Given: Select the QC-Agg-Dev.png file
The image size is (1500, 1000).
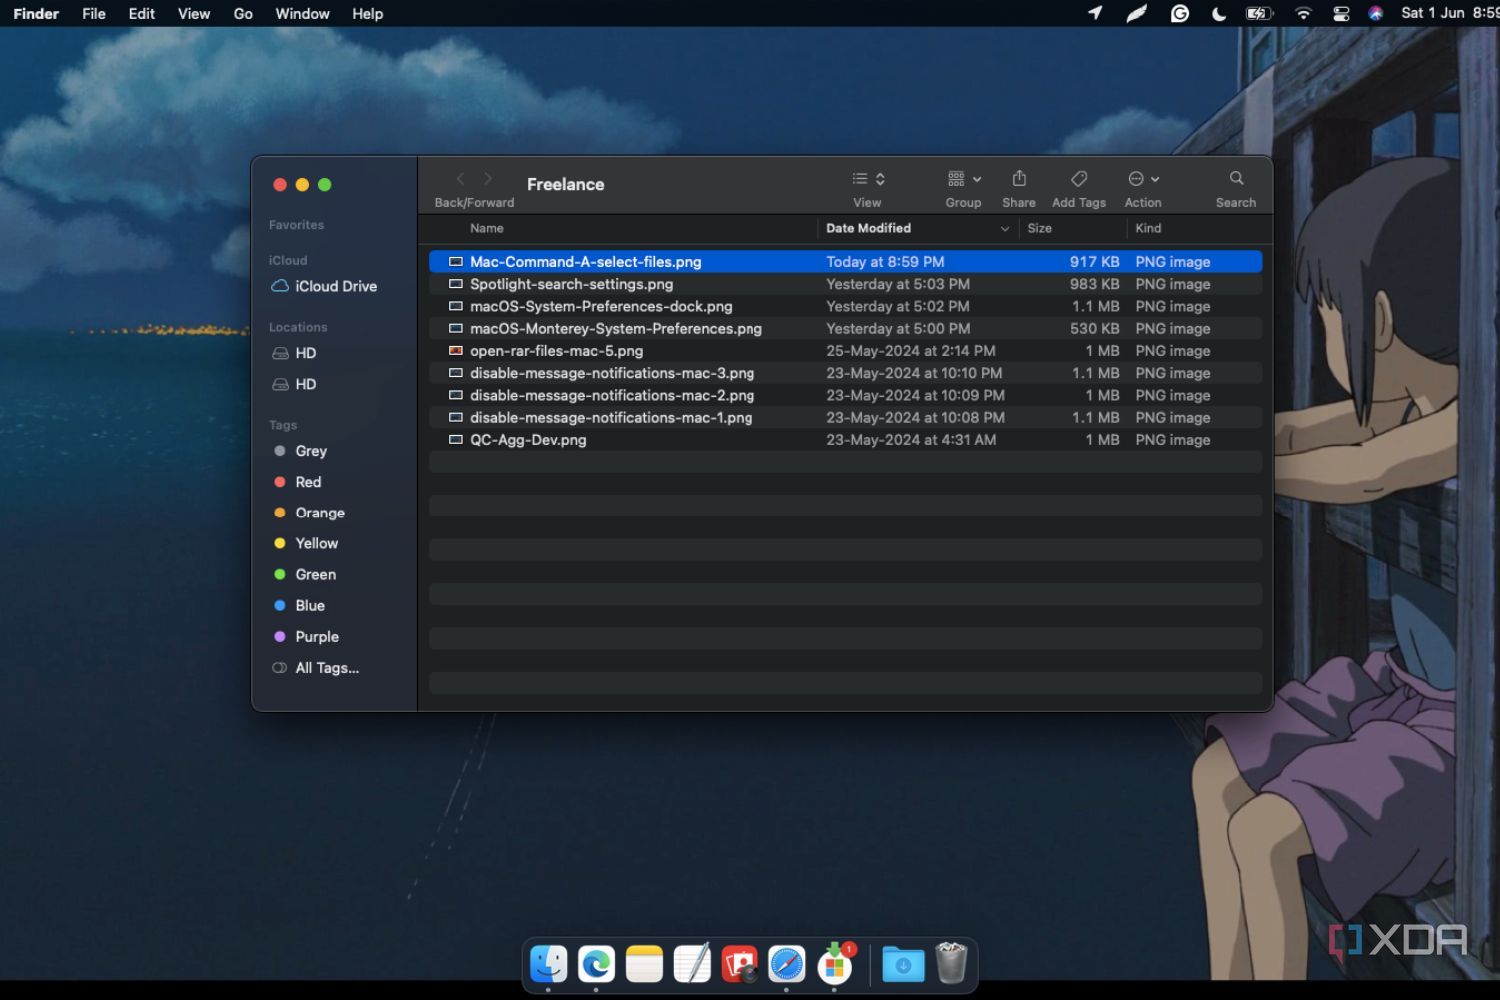Looking at the screenshot, I should click(x=528, y=440).
